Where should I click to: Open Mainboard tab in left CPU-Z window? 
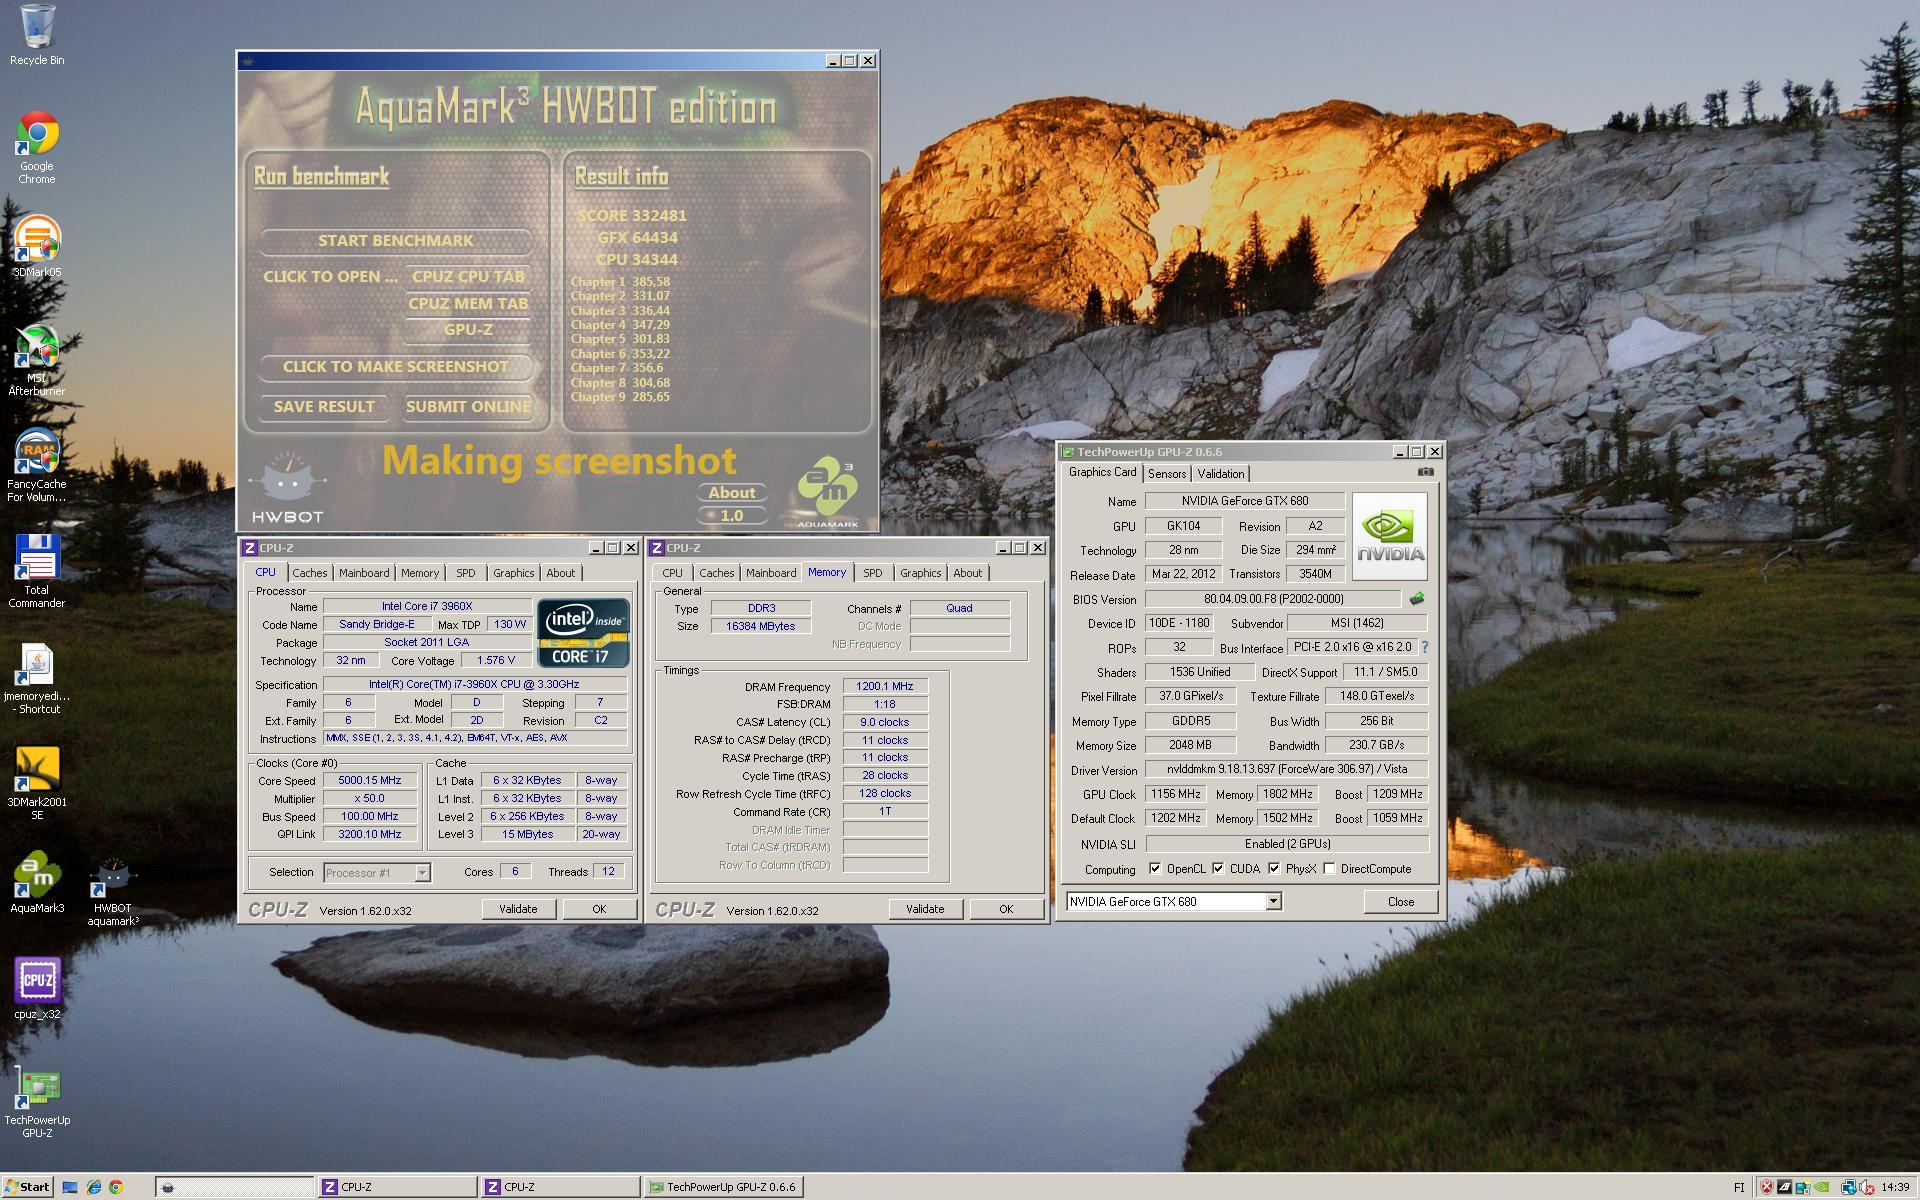(x=364, y=573)
